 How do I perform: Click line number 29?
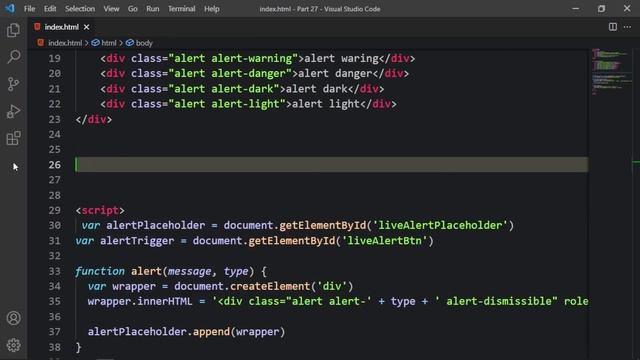55,210
